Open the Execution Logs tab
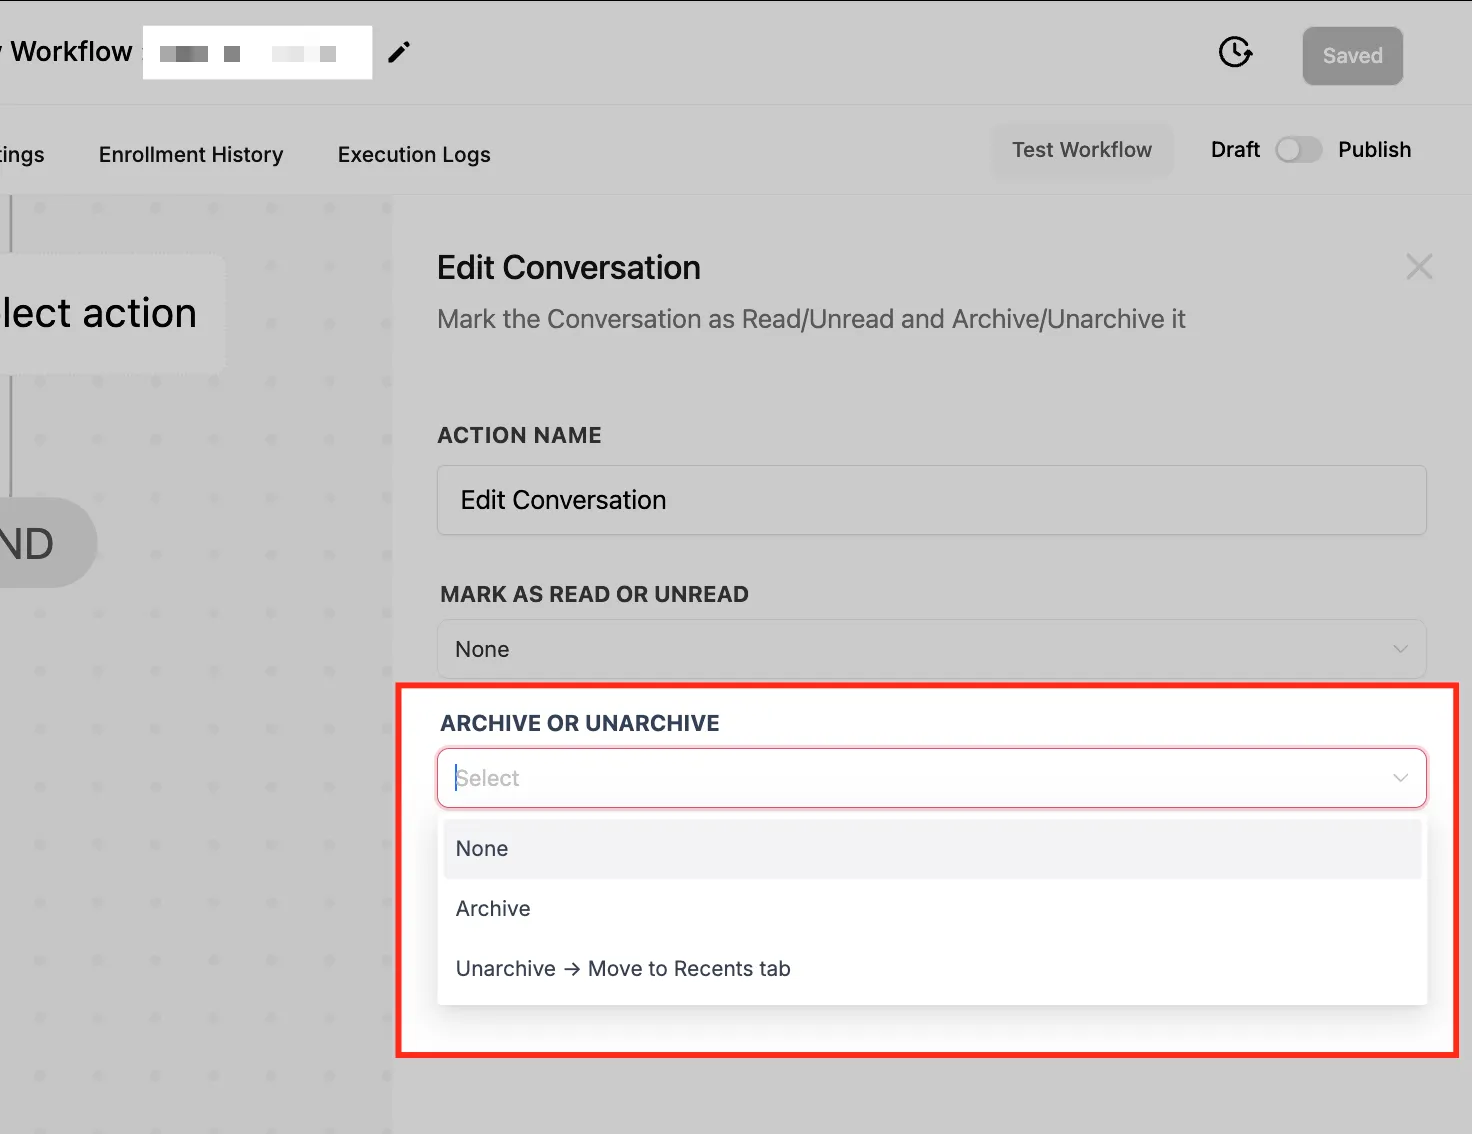The image size is (1472, 1134). click(414, 155)
